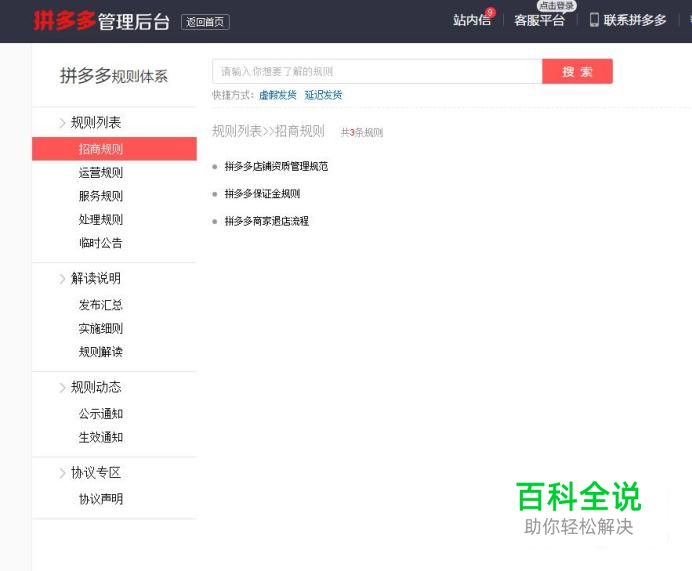Open 客服平台
This screenshot has height=571, width=692.
tap(539, 20)
